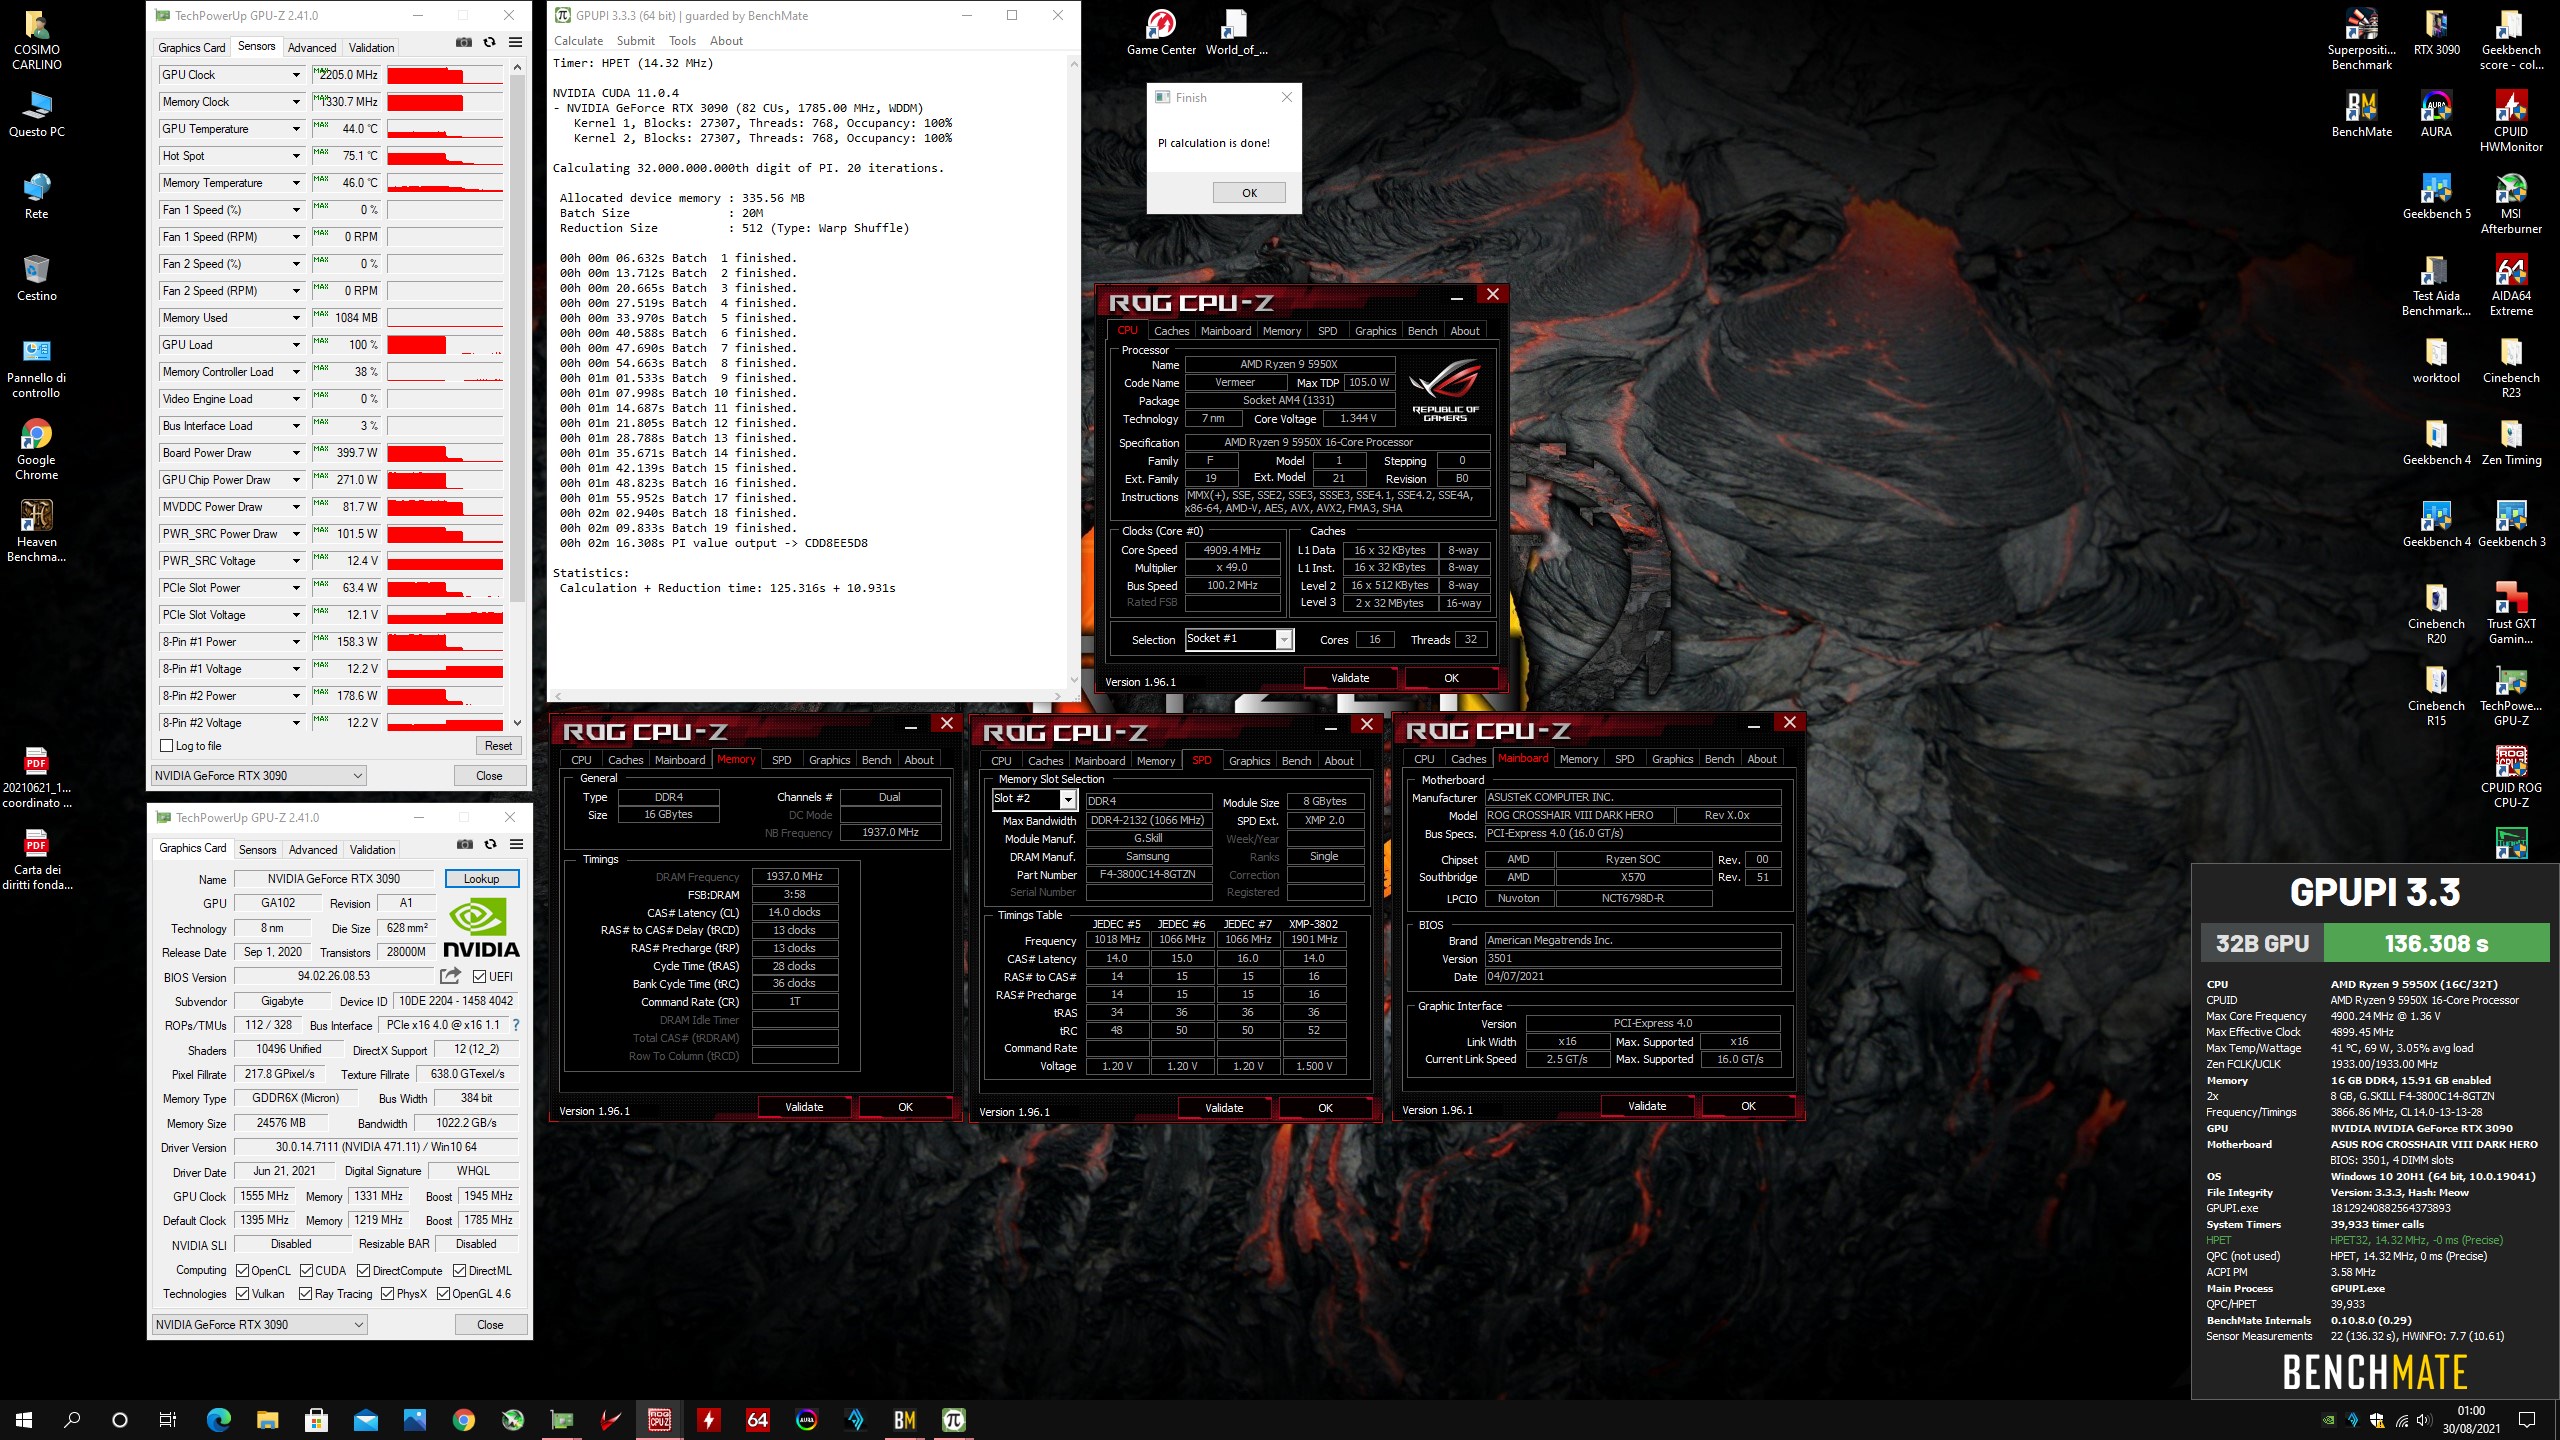Click the GPUPI pi taskbar icon
The width and height of the screenshot is (2560, 1440).
954,1419
